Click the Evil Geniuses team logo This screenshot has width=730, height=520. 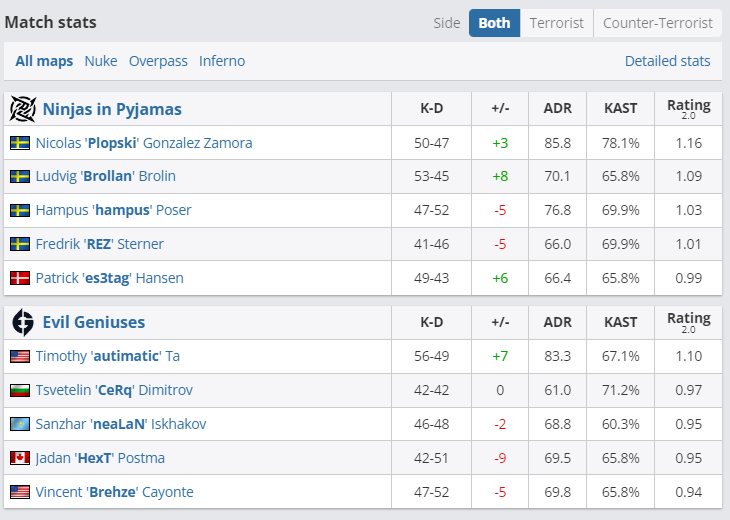coord(22,322)
